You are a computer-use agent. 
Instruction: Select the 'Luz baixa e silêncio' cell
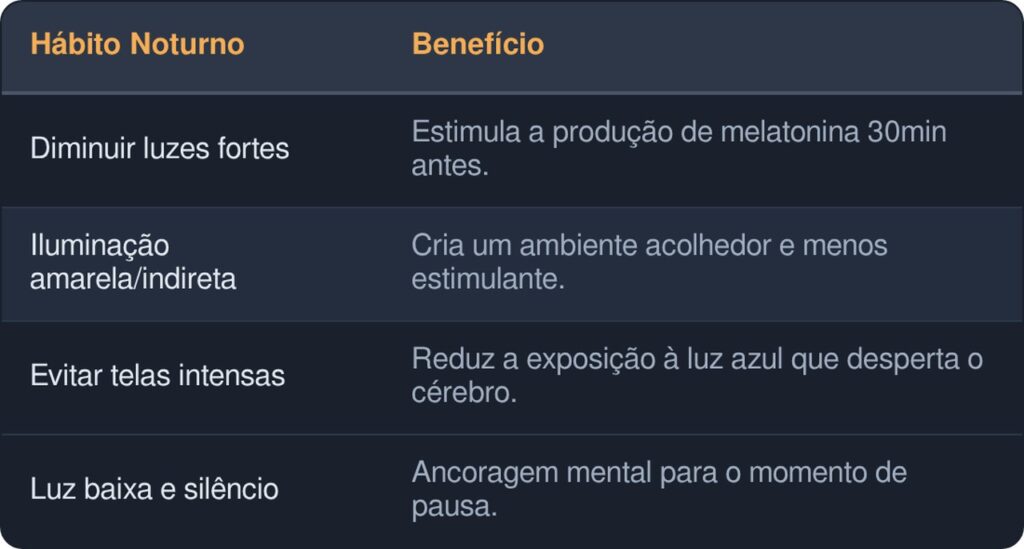pyautogui.click(x=154, y=490)
